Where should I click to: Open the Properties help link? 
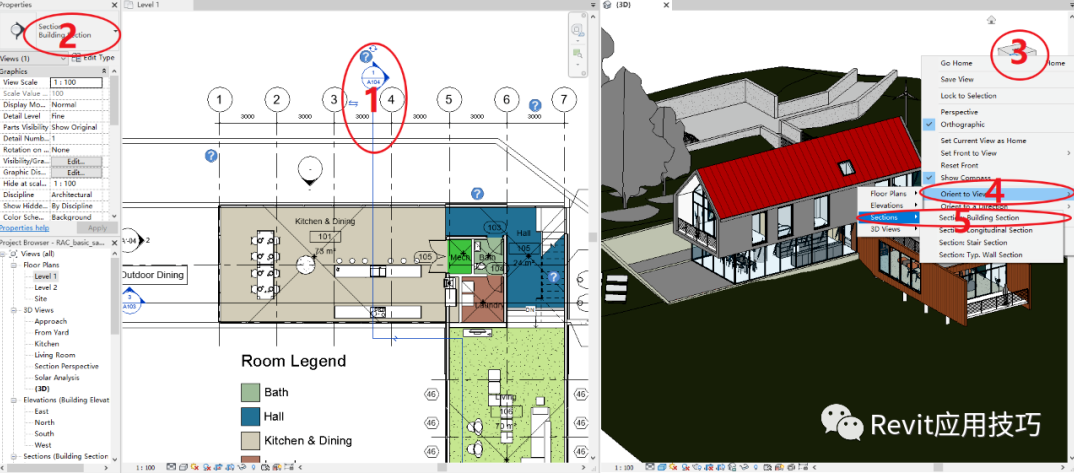[x=24, y=228]
